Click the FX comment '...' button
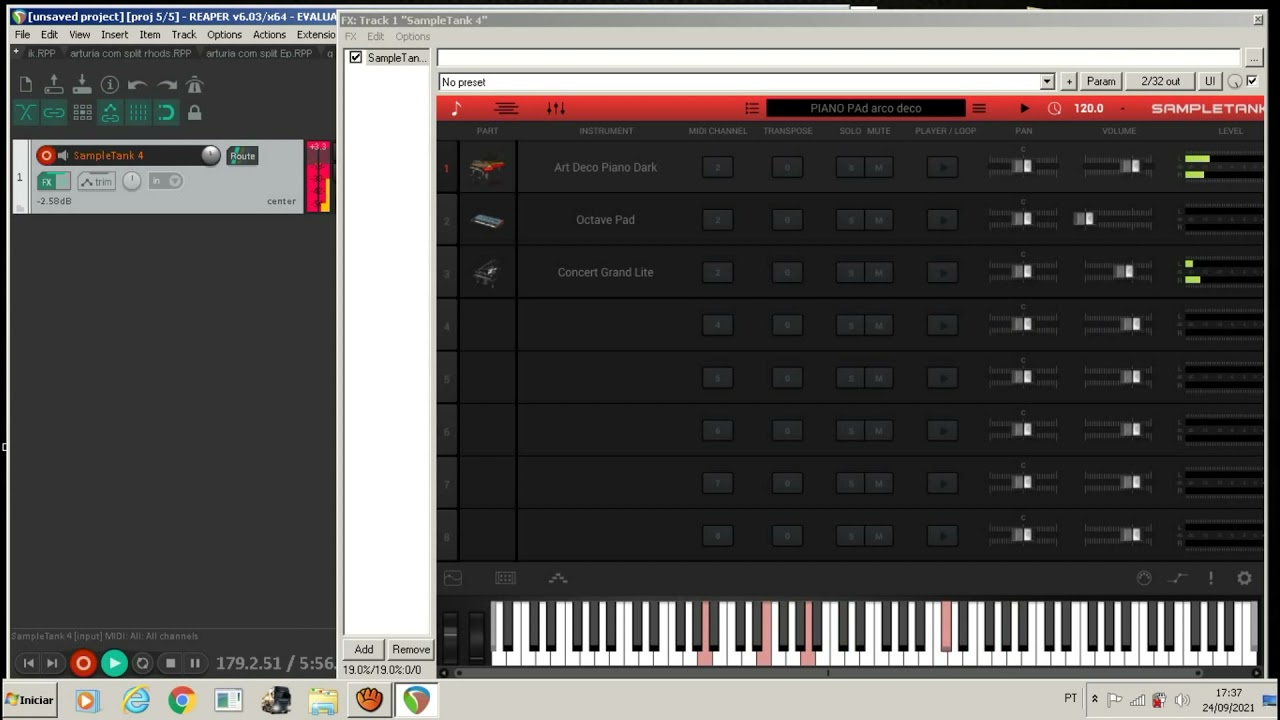 (1253, 59)
